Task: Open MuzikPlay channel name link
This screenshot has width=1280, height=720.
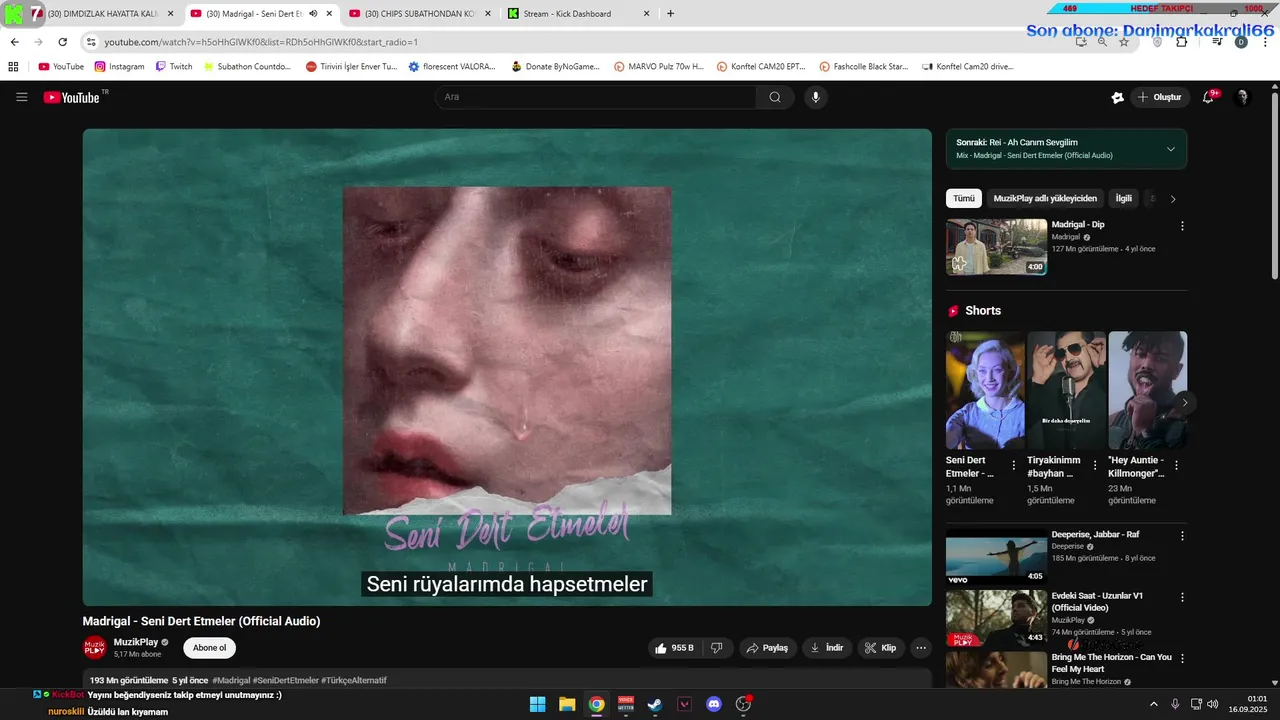Action: 135,642
